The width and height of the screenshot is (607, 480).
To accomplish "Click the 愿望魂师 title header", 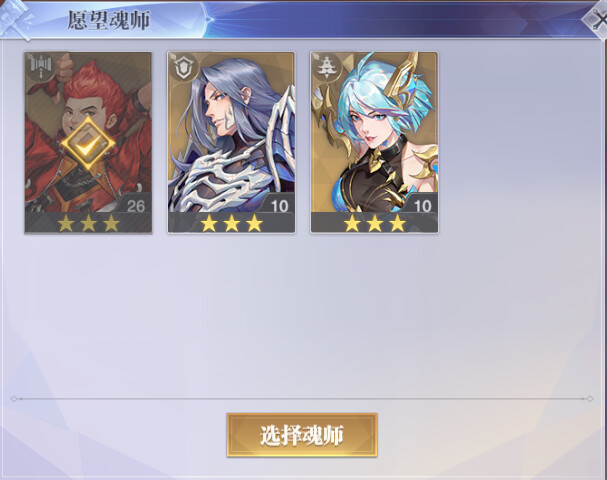I will click(x=109, y=20).
